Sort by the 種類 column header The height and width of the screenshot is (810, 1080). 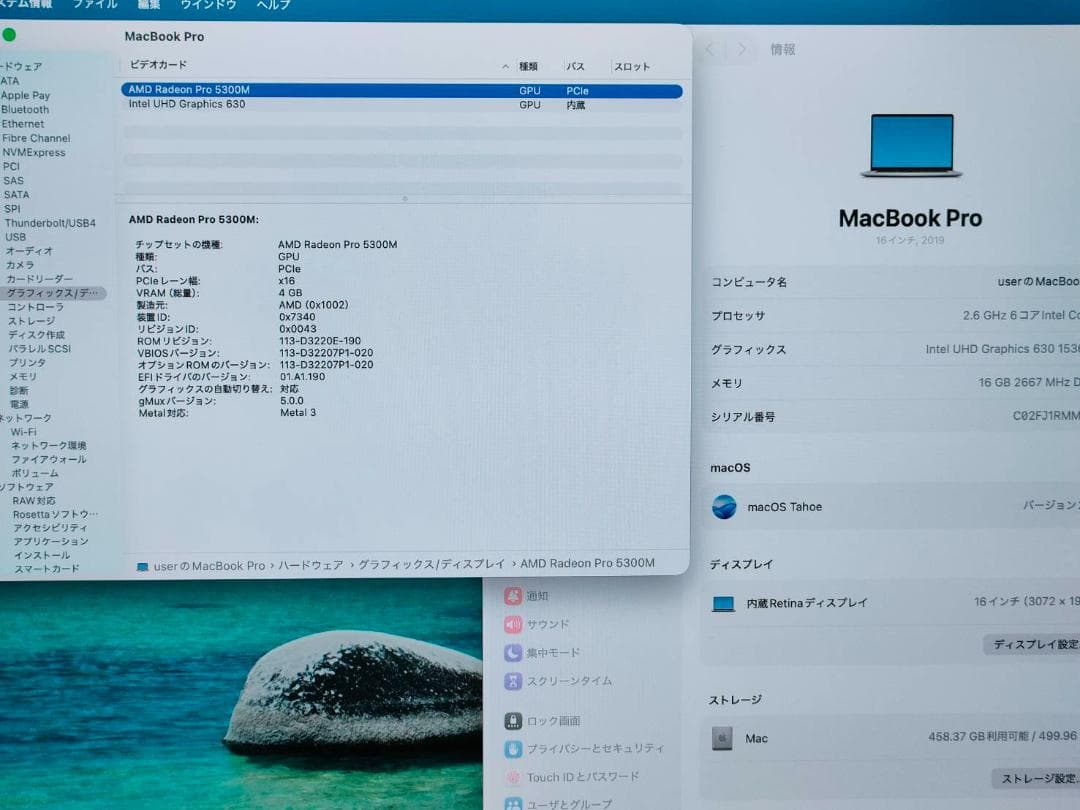click(528, 66)
